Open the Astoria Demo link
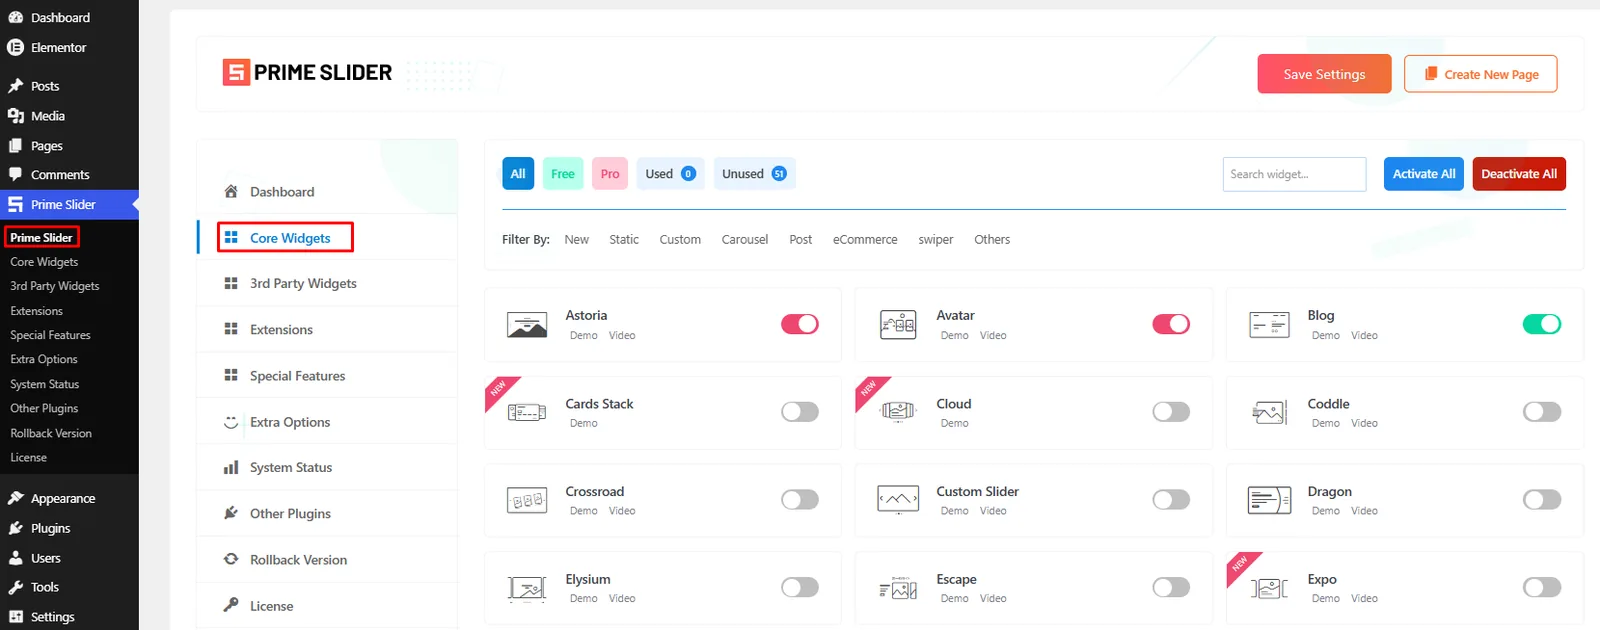The height and width of the screenshot is (630, 1600). (x=584, y=336)
